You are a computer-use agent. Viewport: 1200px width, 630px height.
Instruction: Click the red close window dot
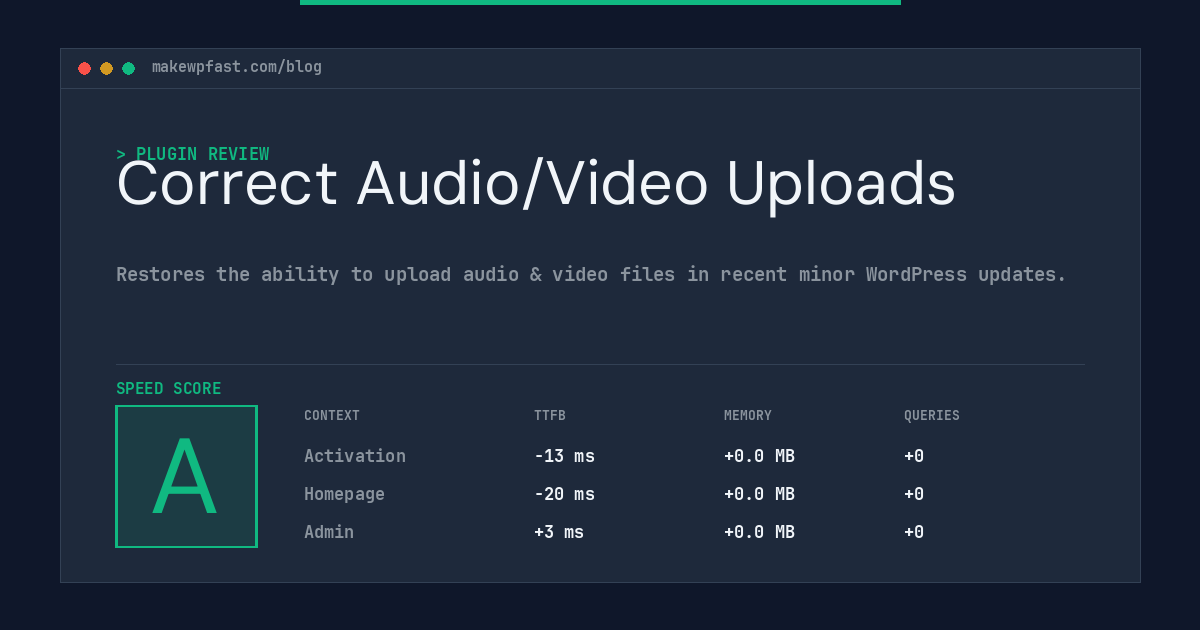click(x=84, y=68)
